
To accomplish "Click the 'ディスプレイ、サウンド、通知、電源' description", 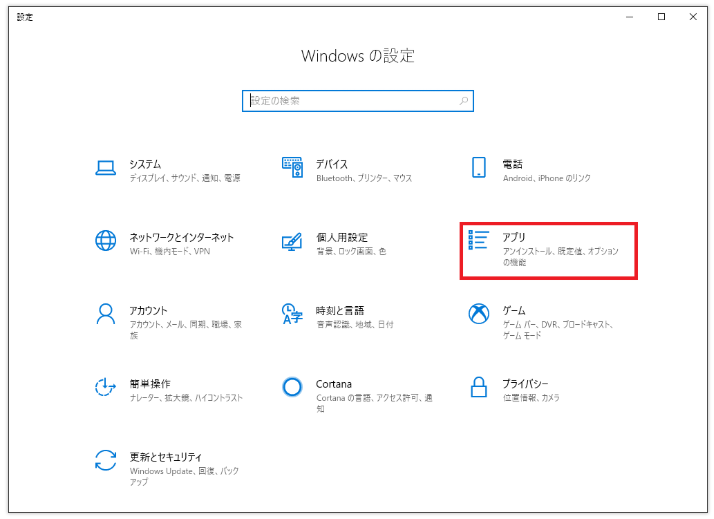I will pos(185,178).
